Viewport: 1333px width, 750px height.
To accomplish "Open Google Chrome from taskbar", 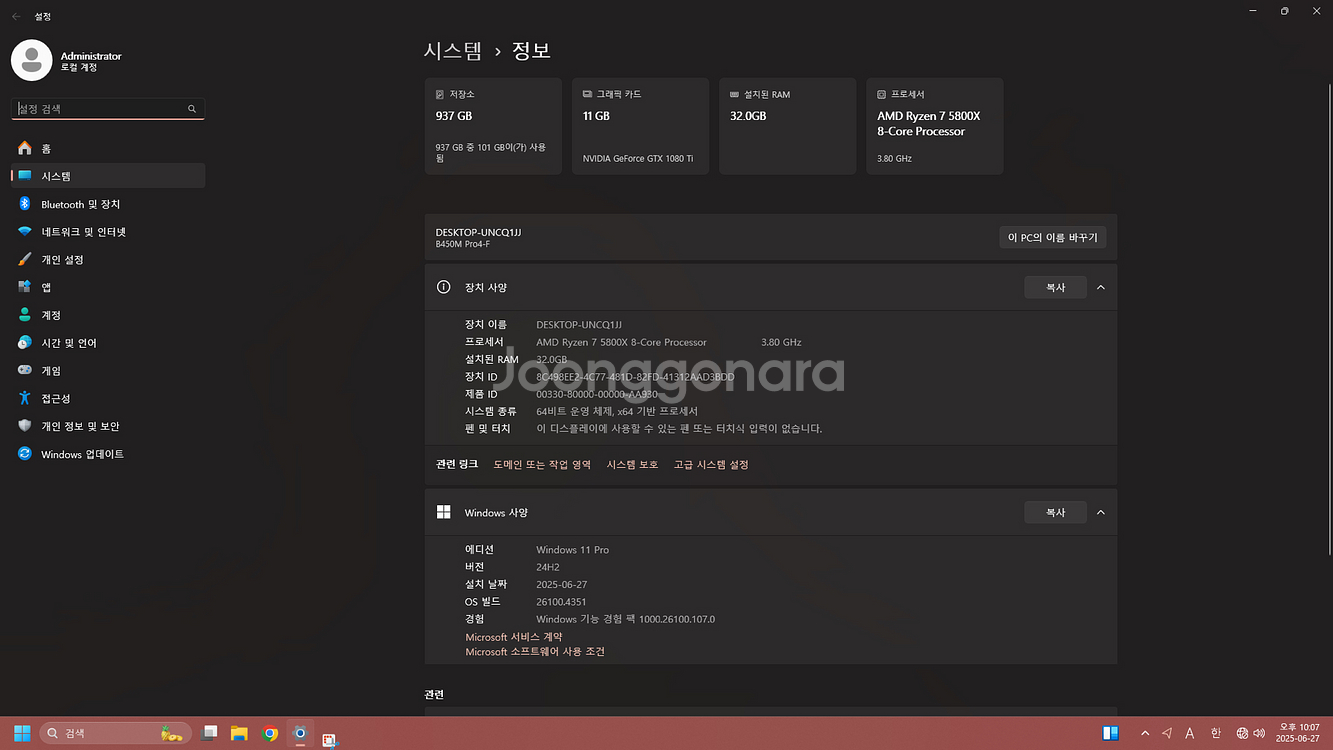I will 269,733.
